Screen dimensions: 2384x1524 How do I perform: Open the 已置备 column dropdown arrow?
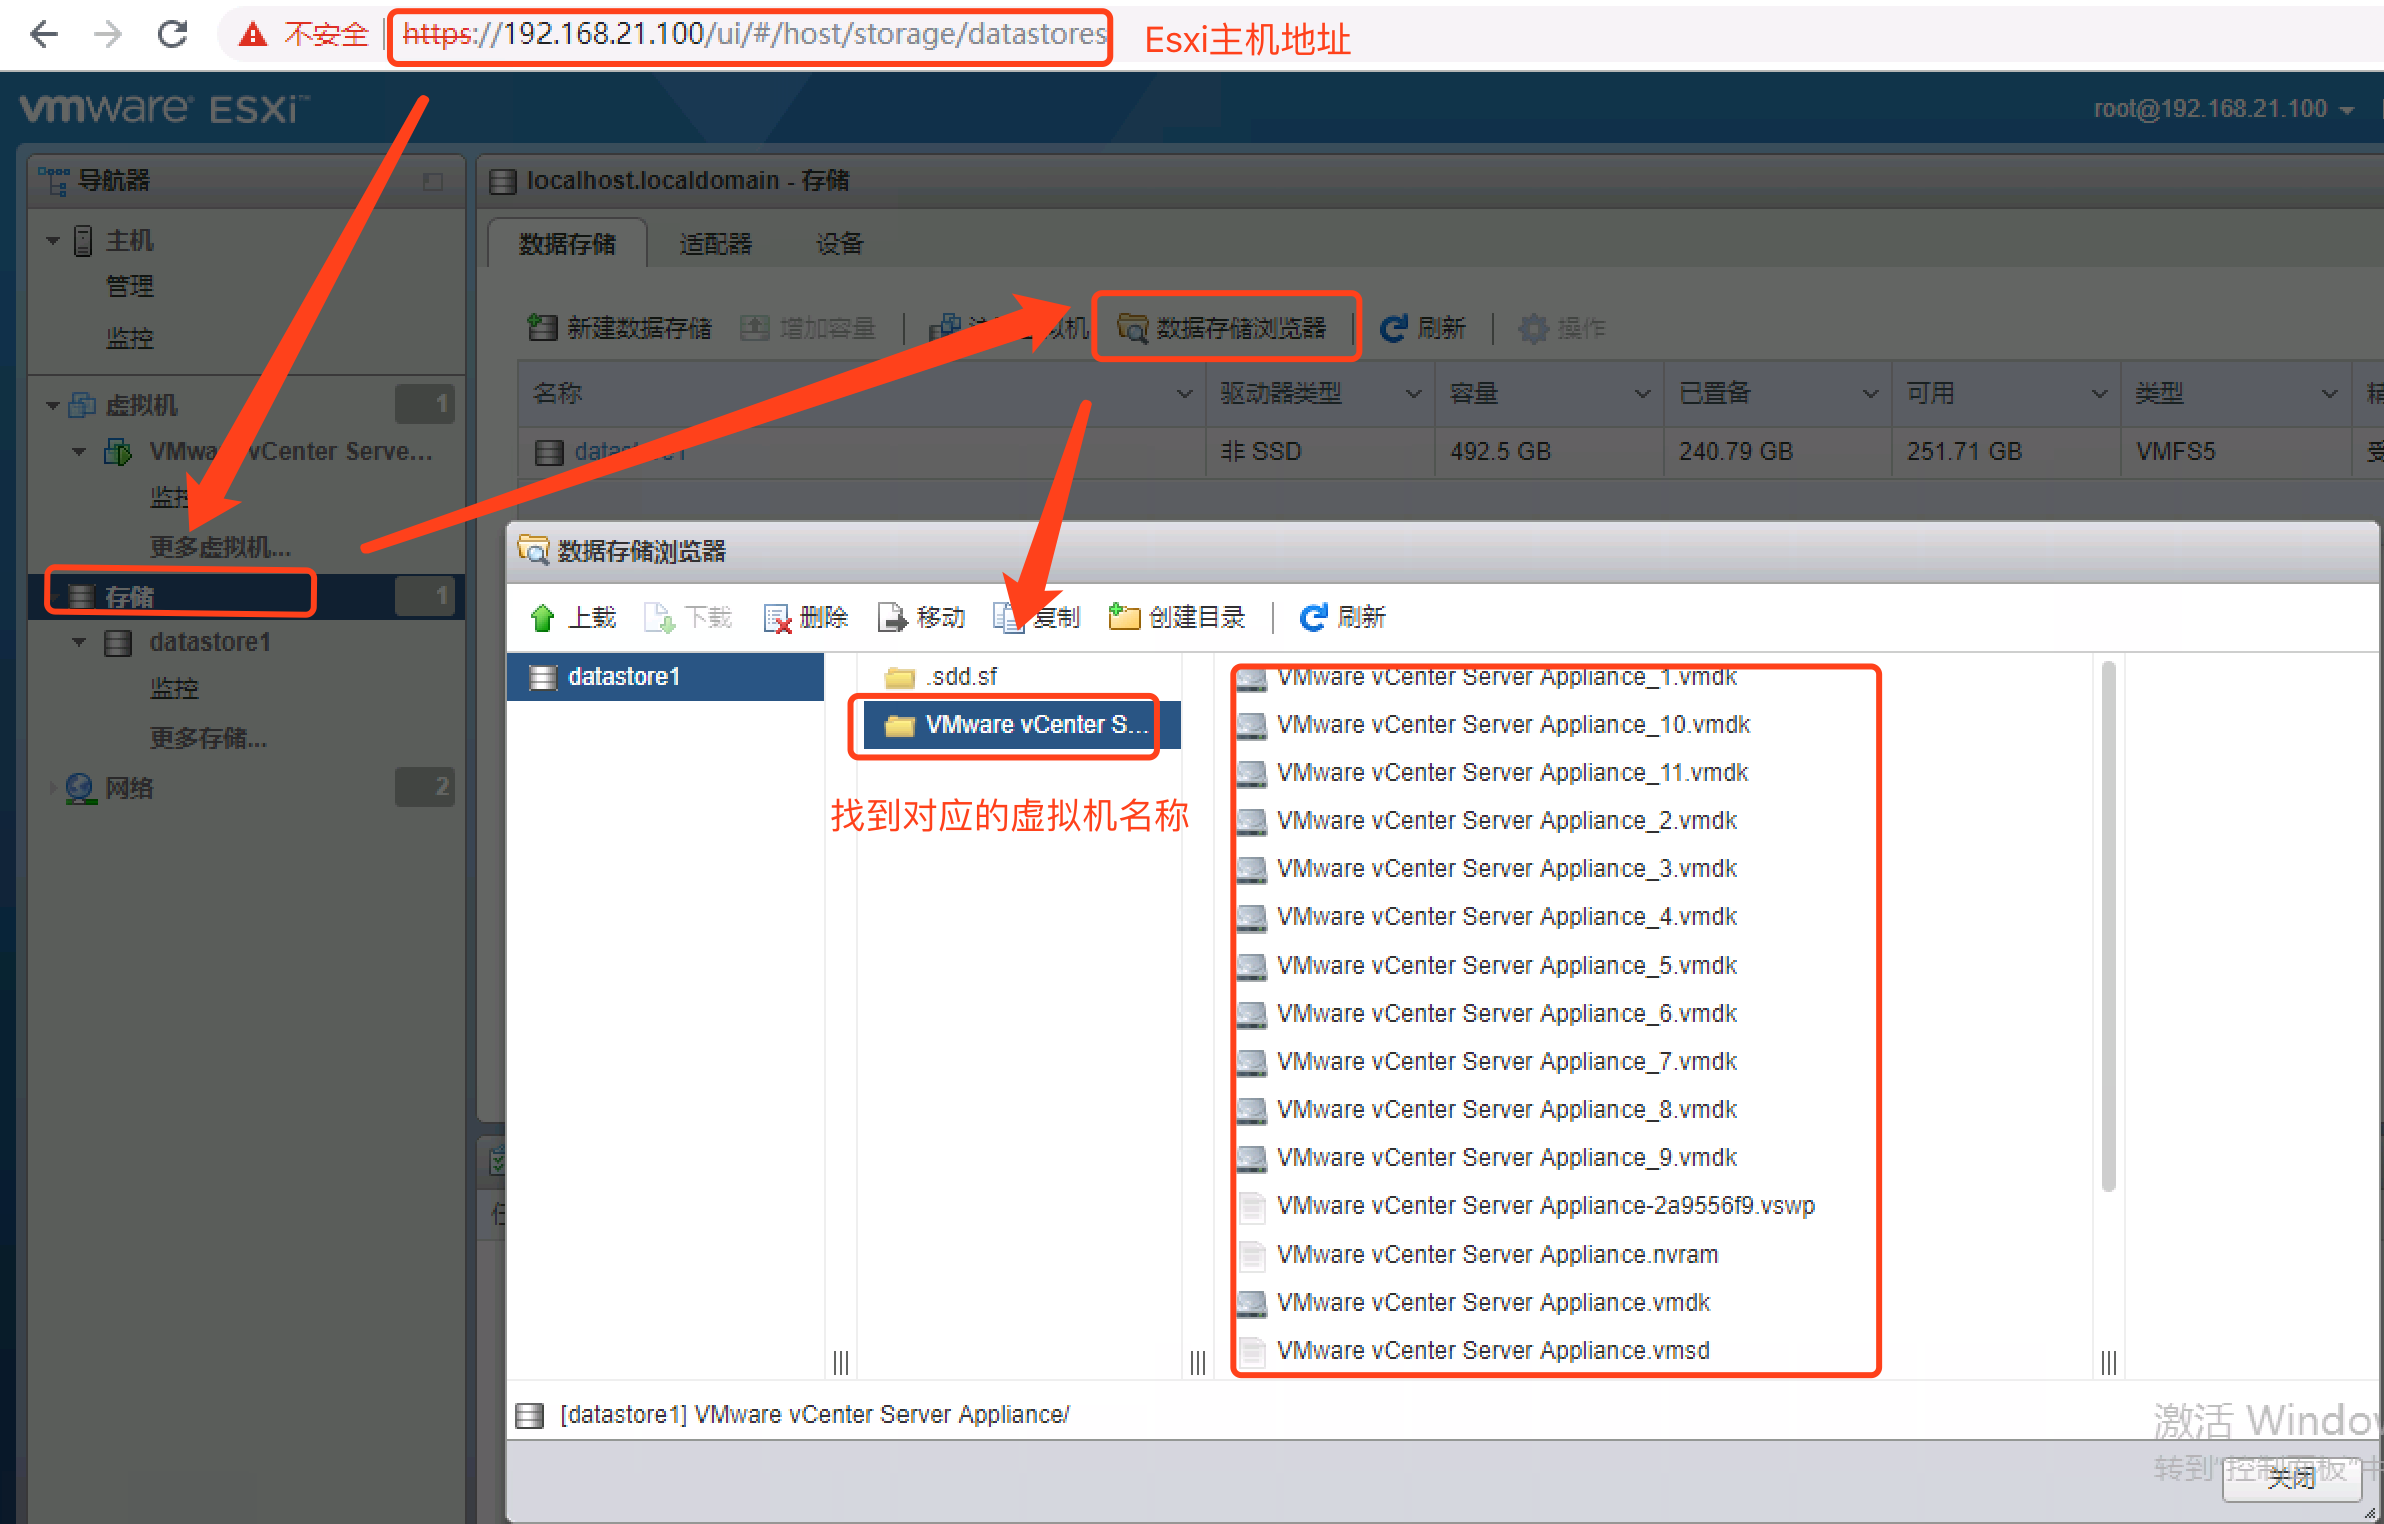tap(1870, 394)
